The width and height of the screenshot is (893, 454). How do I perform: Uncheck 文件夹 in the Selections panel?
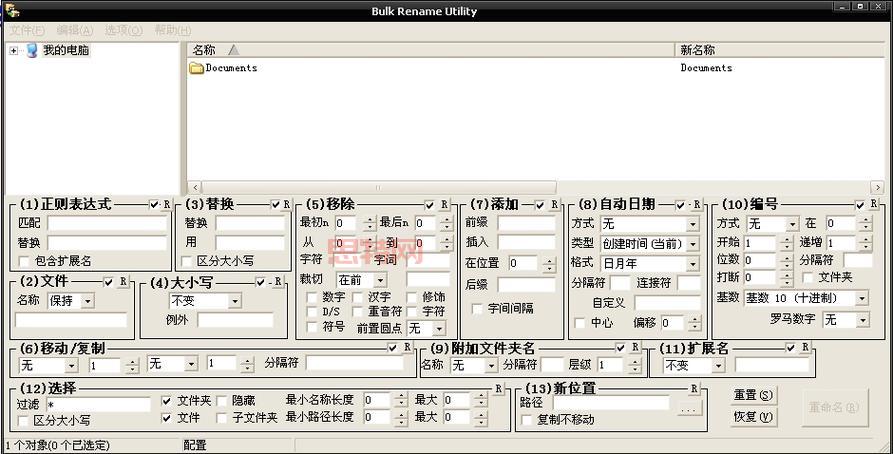[166, 401]
